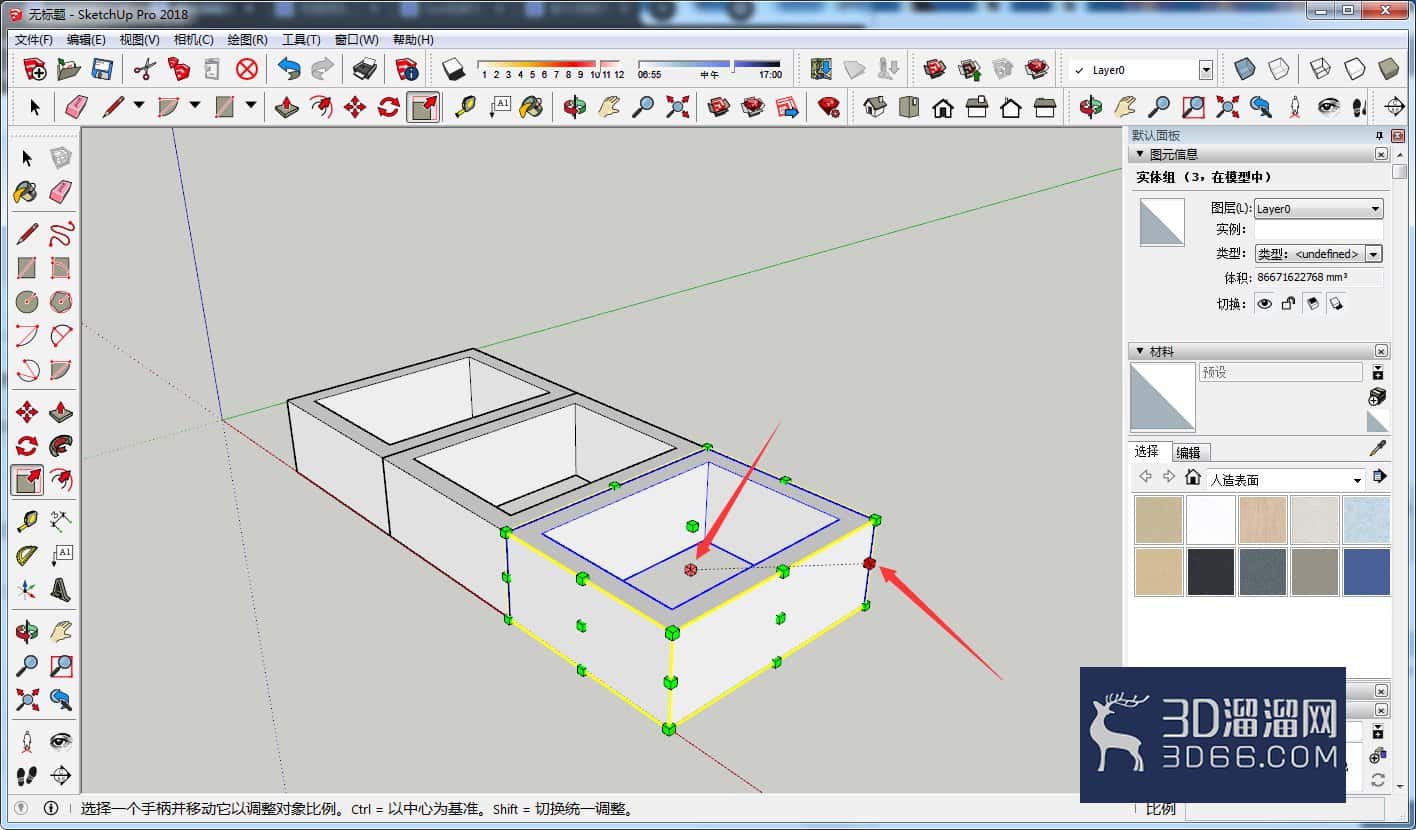
Task: Pick the eyedropper Sample Paint icon in the materials panel
Action: [1378, 449]
